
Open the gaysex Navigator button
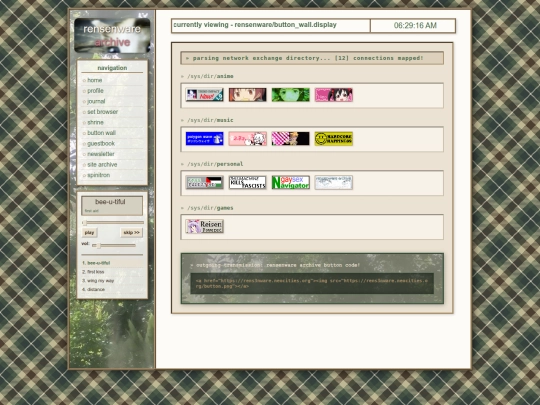click(291, 183)
